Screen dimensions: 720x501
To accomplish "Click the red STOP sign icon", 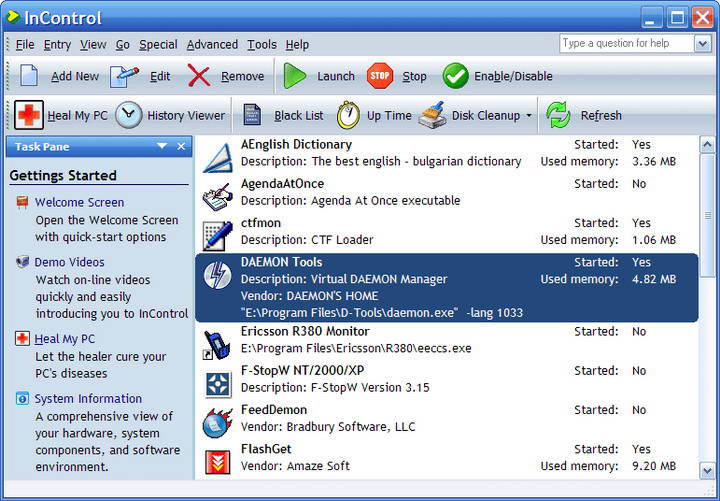I will point(380,76).
